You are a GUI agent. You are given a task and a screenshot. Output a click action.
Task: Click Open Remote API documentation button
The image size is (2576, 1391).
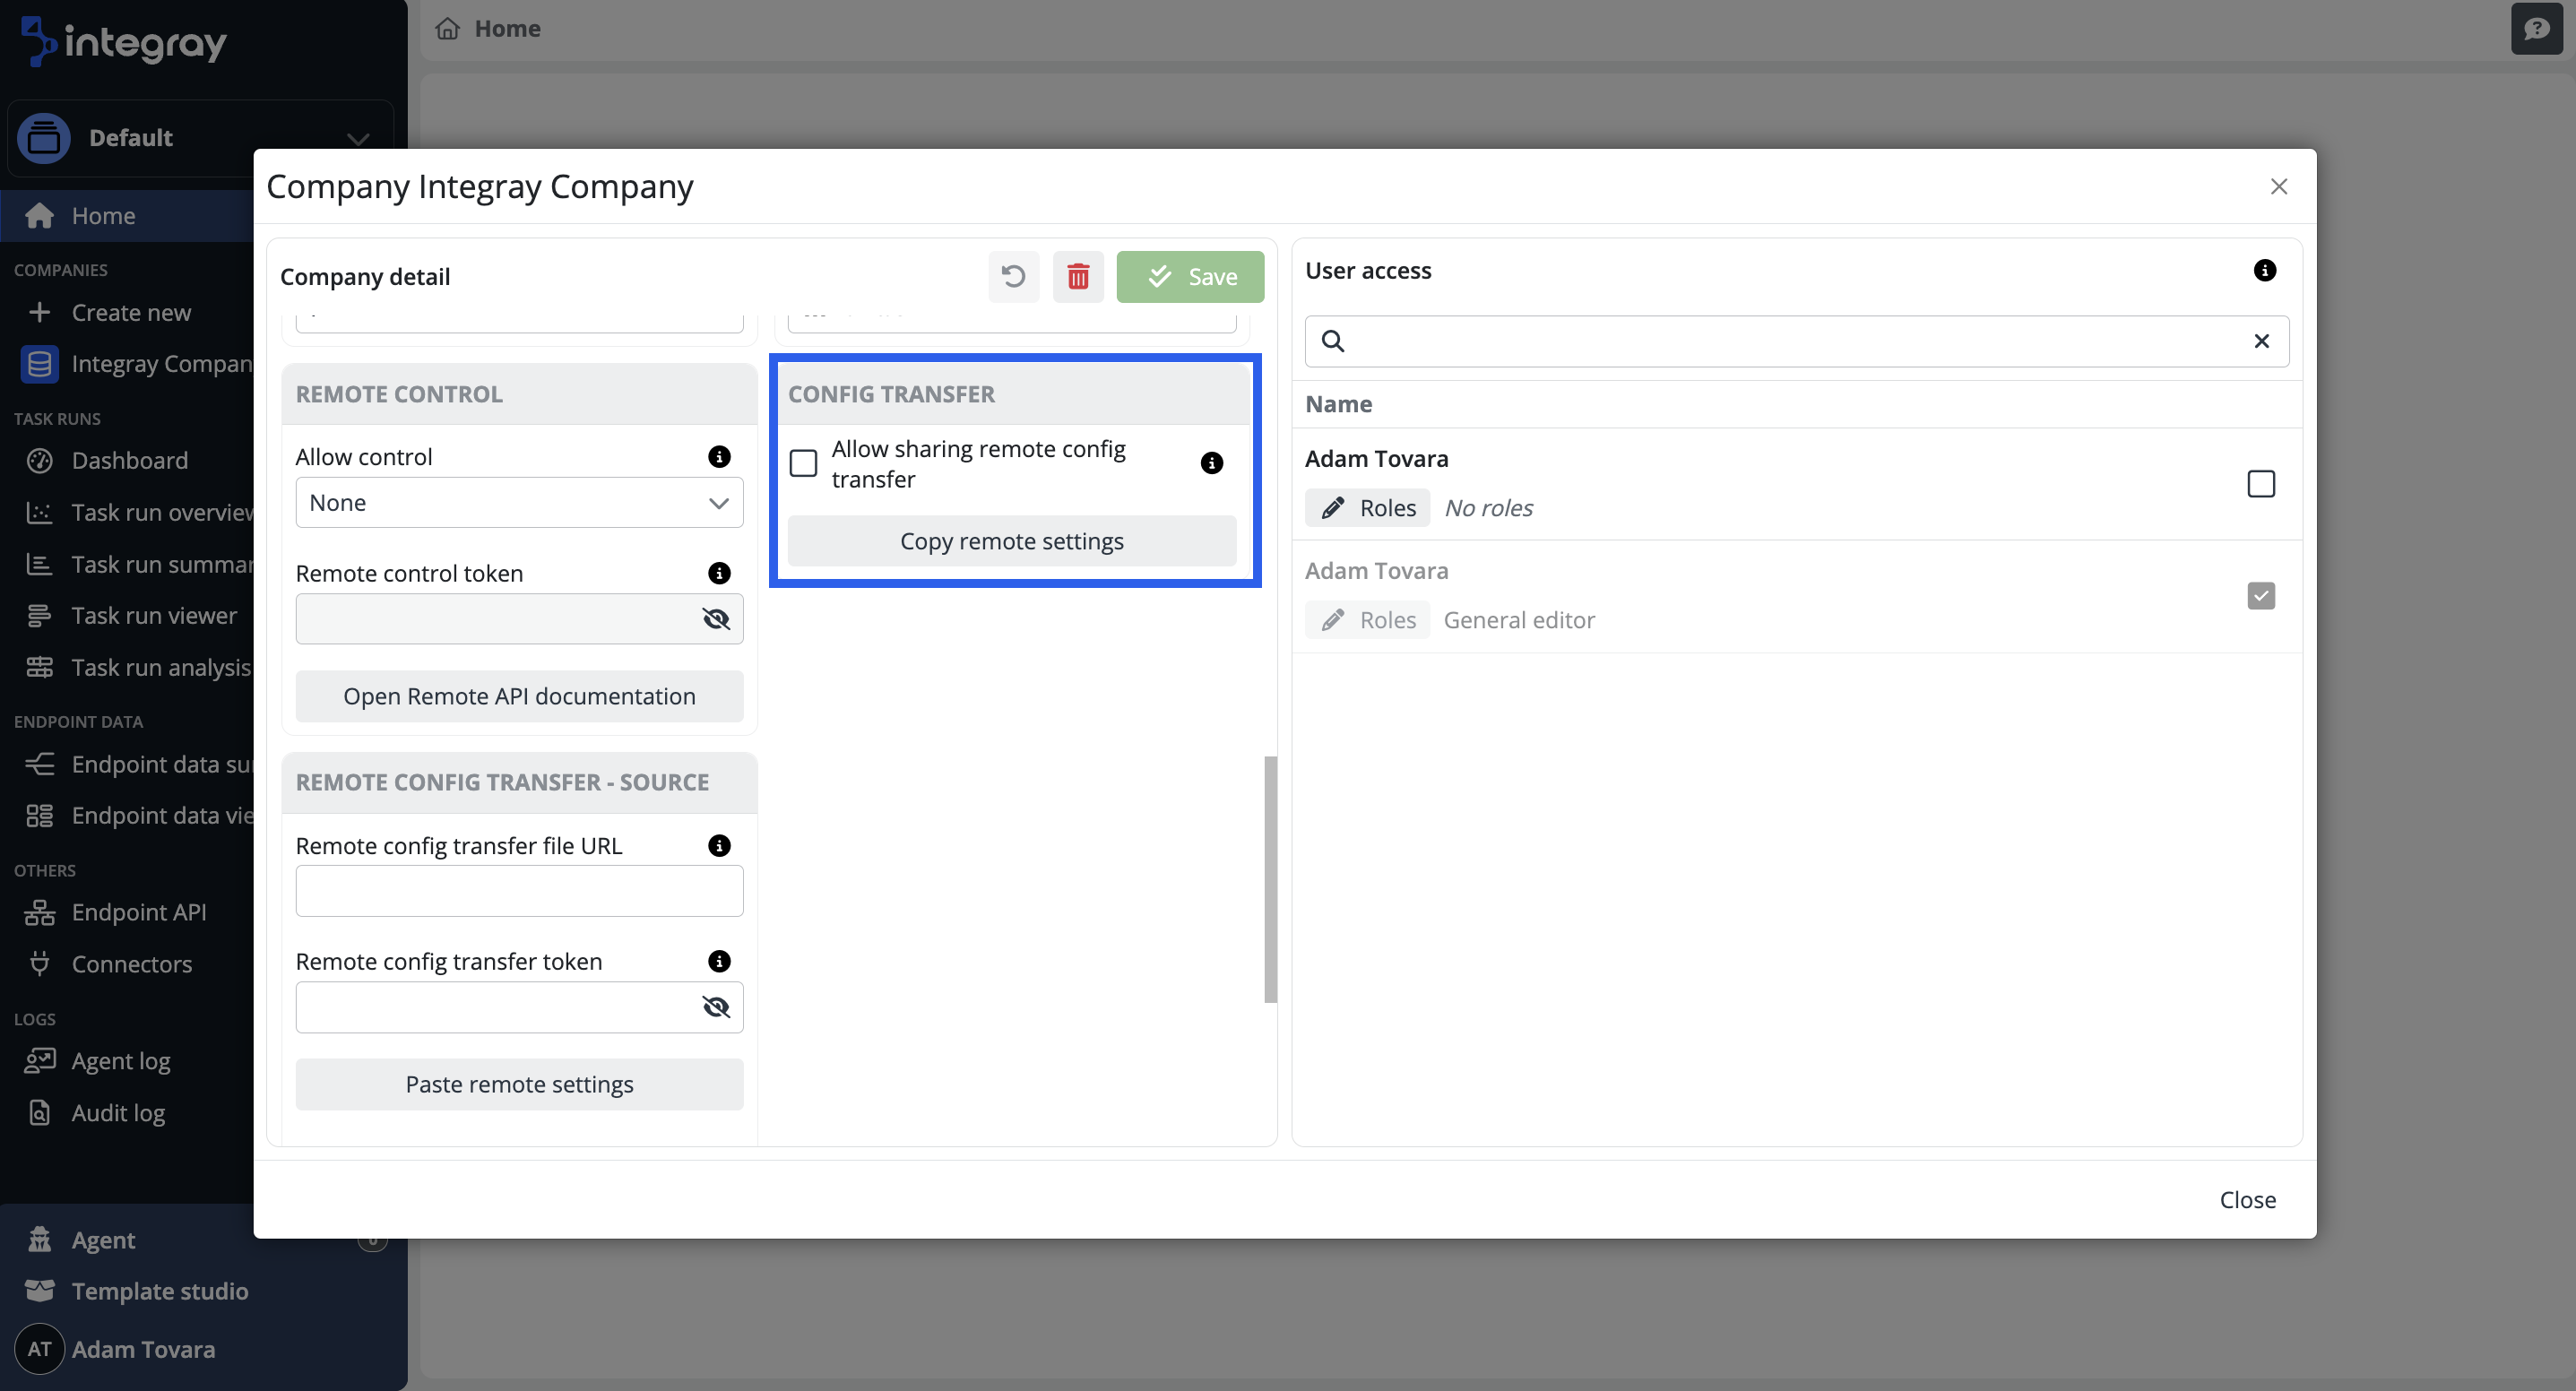[x=519, y=696]
